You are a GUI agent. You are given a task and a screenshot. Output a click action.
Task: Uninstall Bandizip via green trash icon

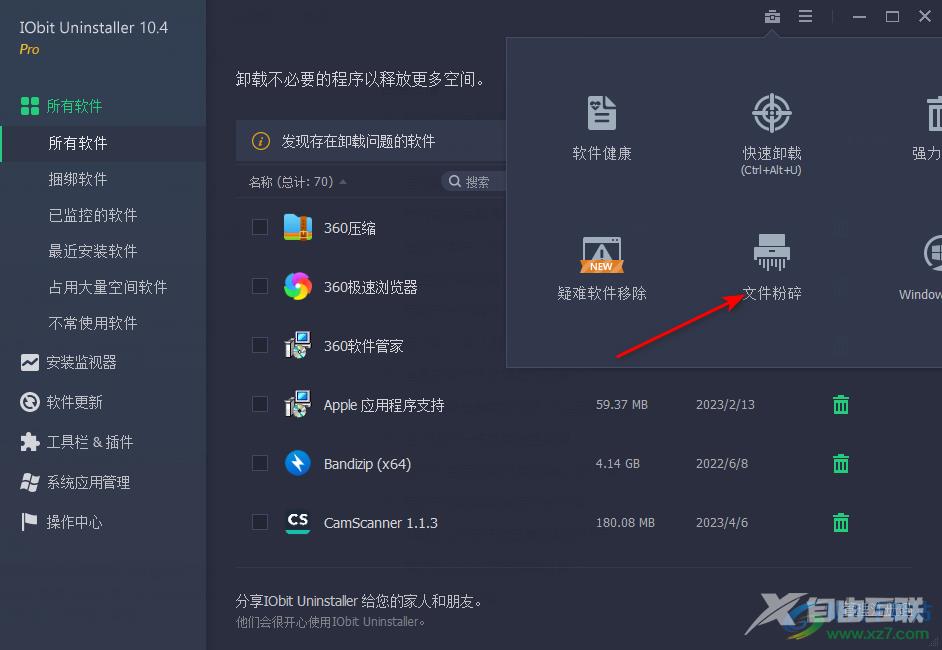pyautogui.click(x=840, y=463)
